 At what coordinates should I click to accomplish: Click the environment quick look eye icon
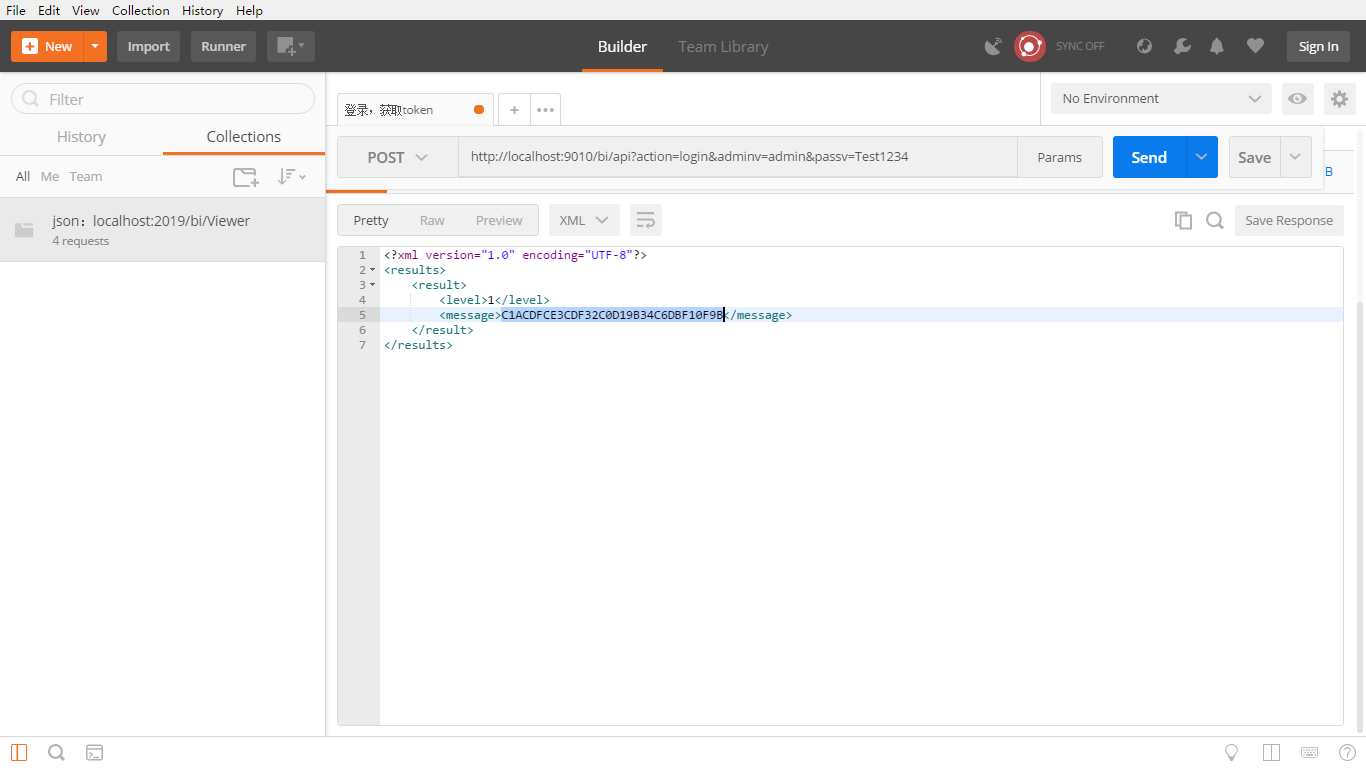1297,99
